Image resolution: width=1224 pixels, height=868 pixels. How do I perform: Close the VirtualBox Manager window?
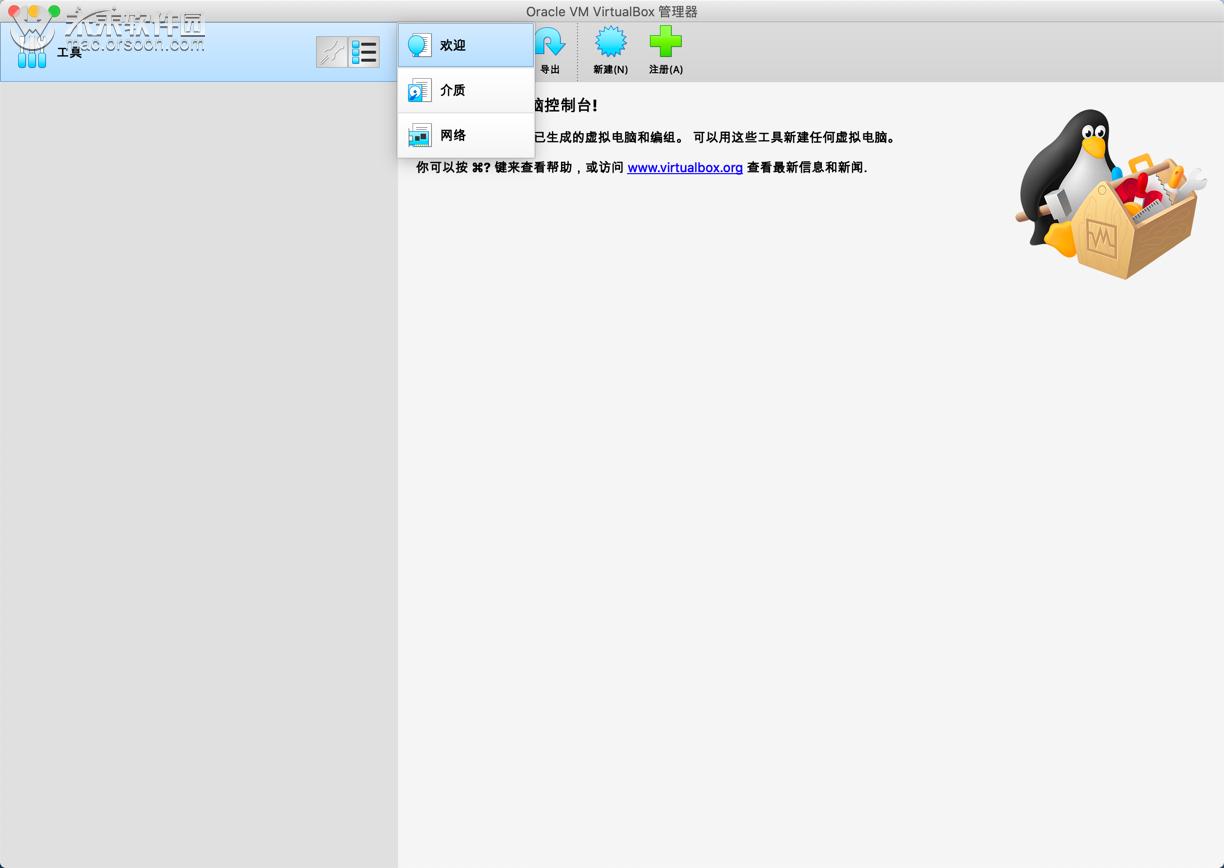pos(13,10)
